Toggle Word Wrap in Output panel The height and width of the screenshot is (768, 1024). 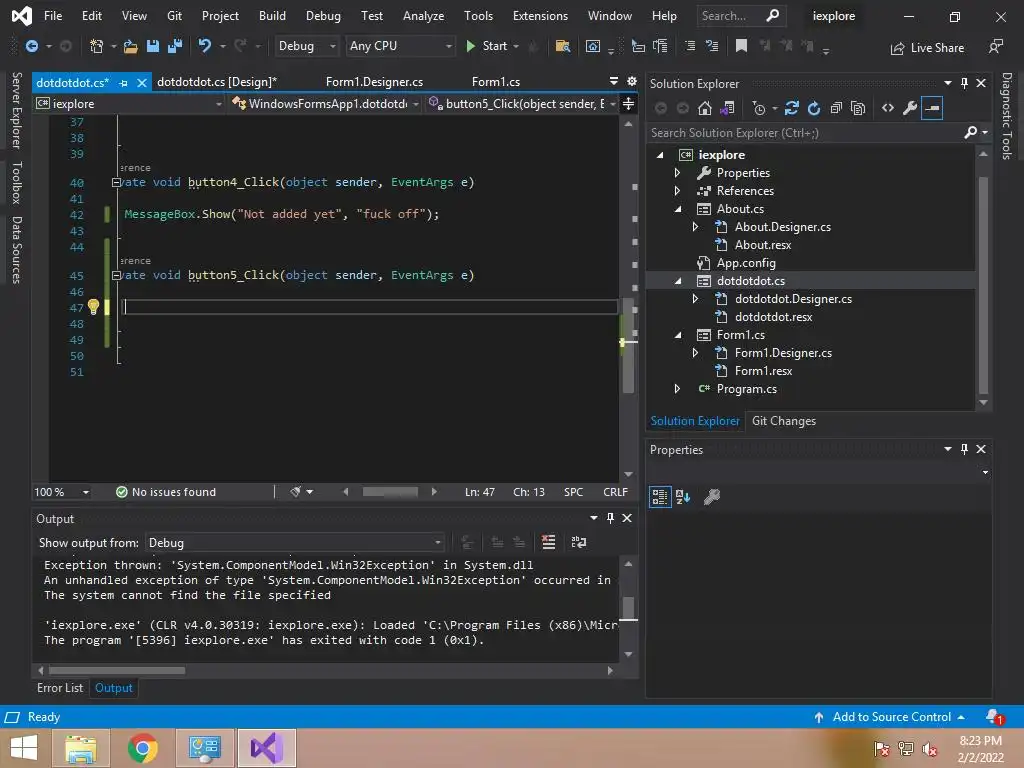click(x=579, y=542)
